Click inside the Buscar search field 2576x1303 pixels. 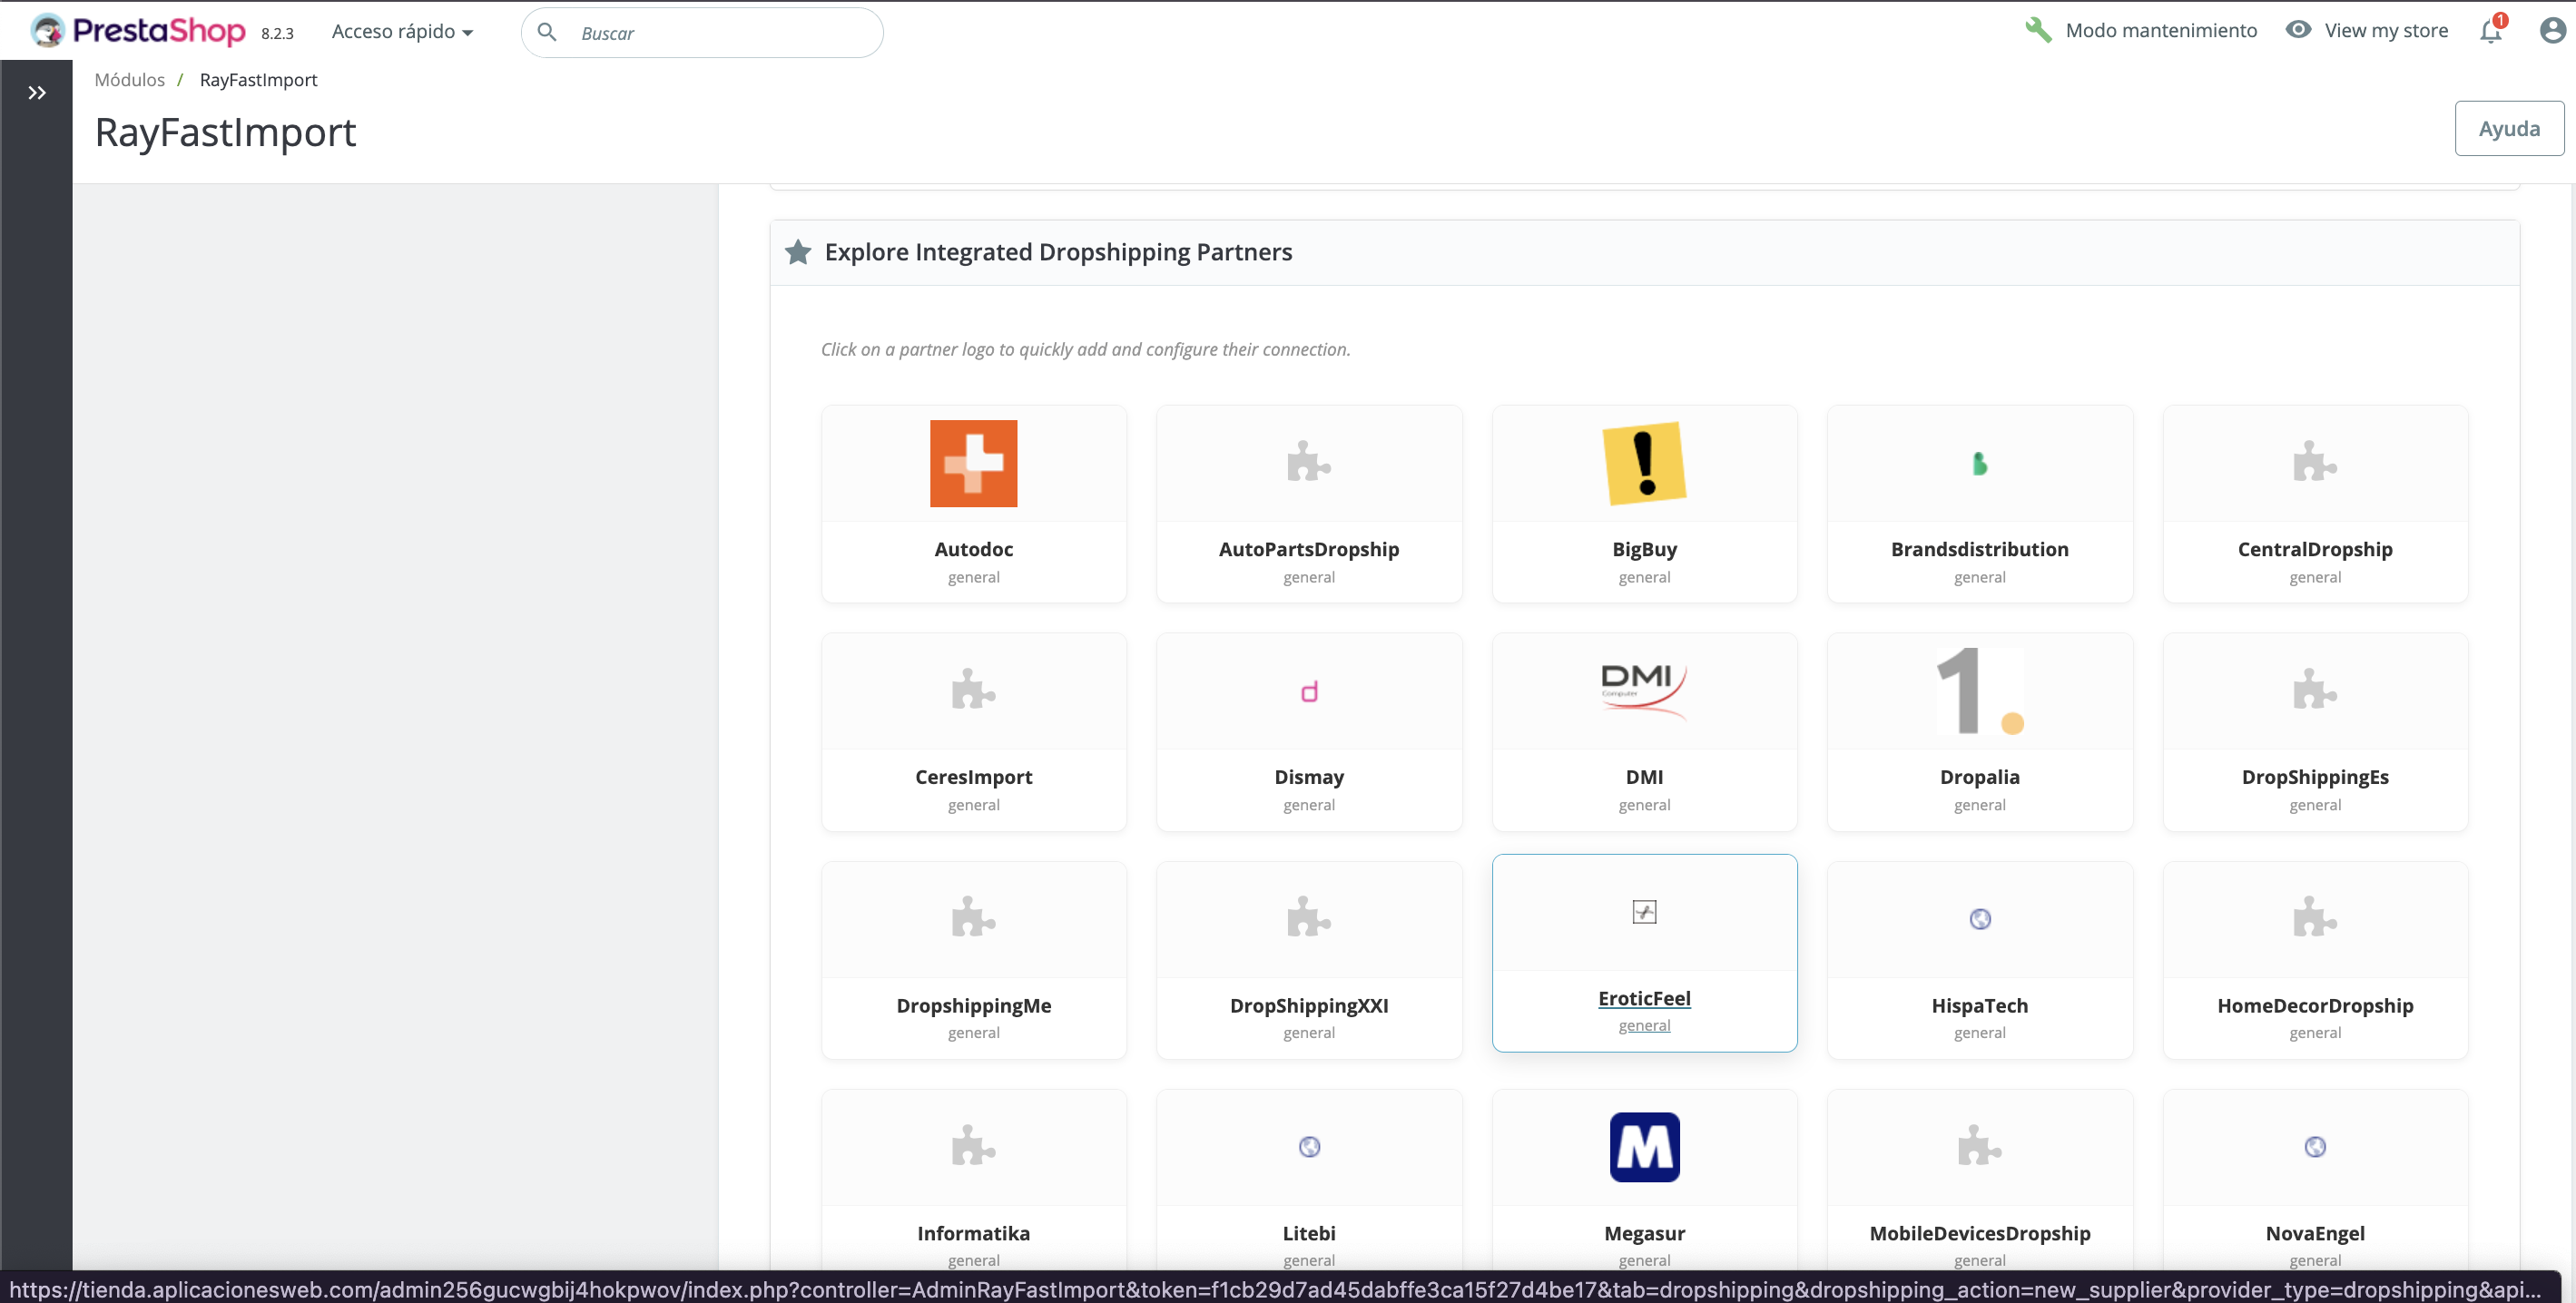(x=702, y=32)
